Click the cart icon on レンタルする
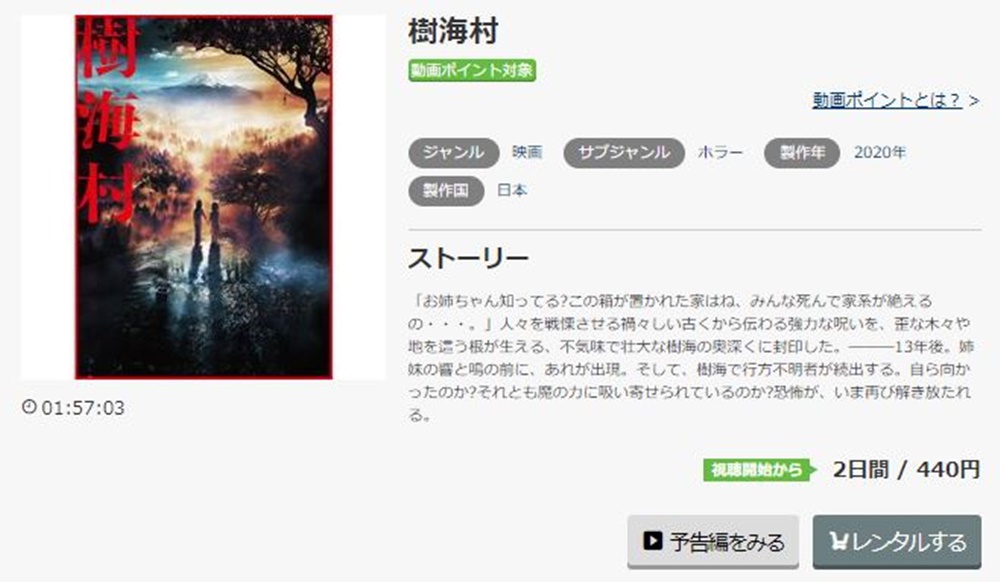1000x582 pixels. [x=838, y=541]
